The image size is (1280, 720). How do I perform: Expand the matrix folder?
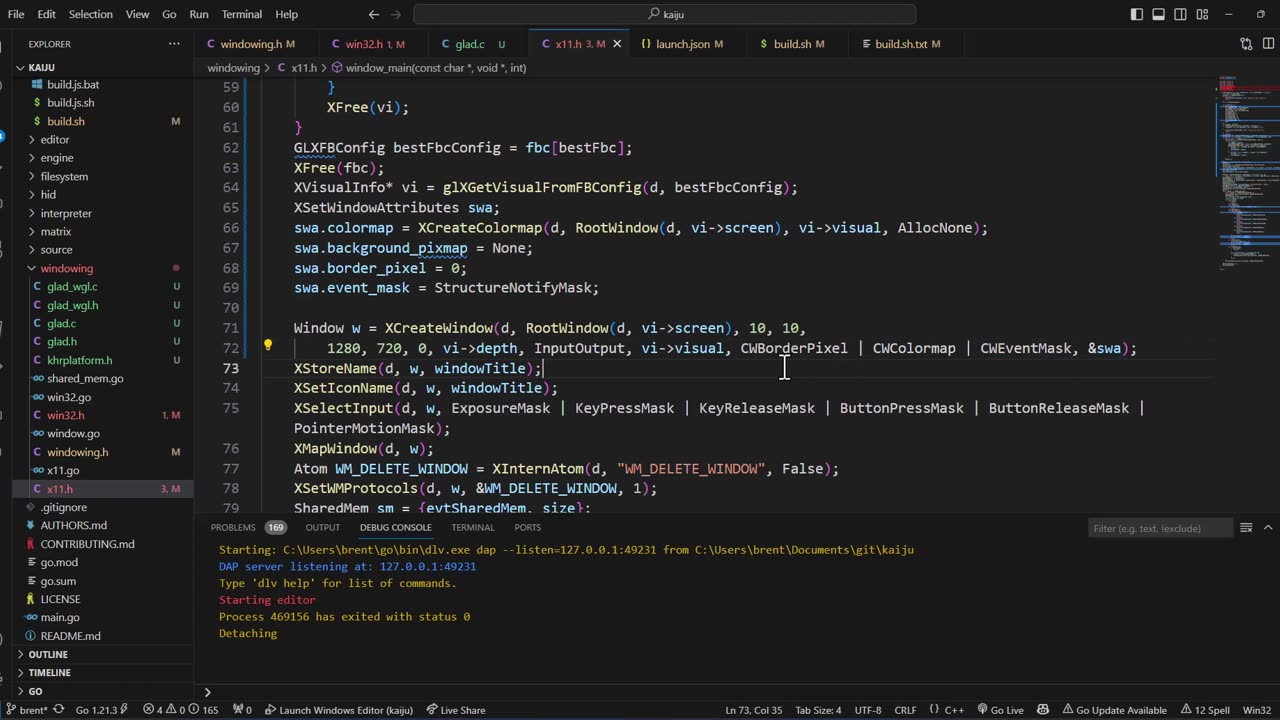56,231
